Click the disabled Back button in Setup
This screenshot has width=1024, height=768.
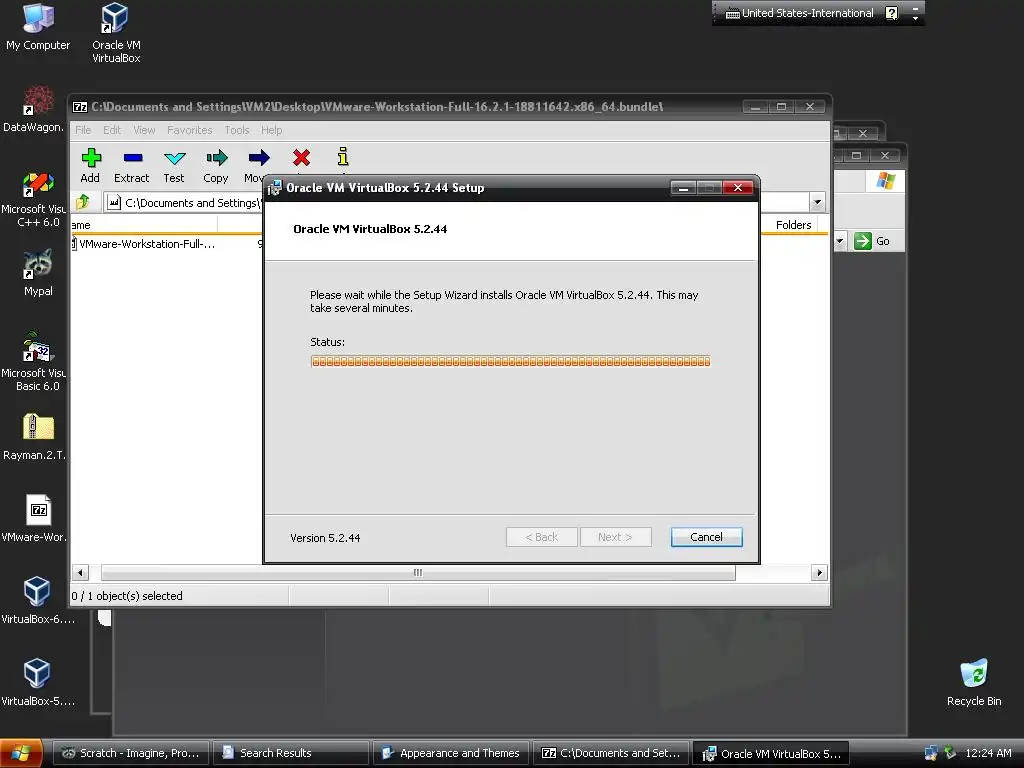pyautogui.click(x=541, y=537)
